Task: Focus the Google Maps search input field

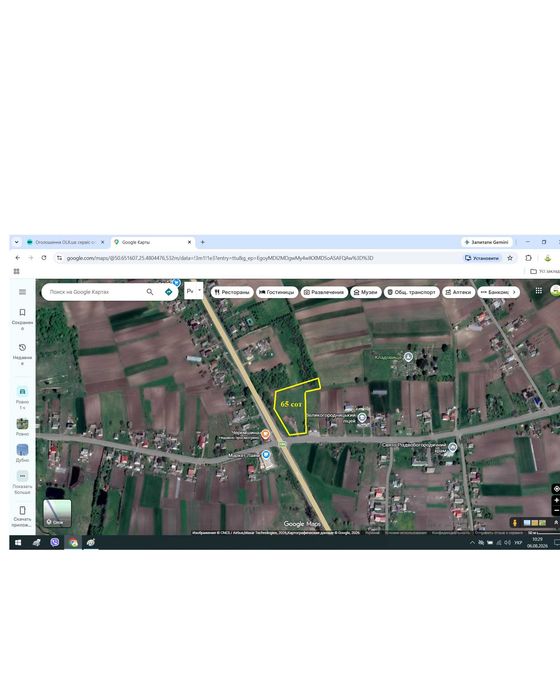Action: click(96, 292)
